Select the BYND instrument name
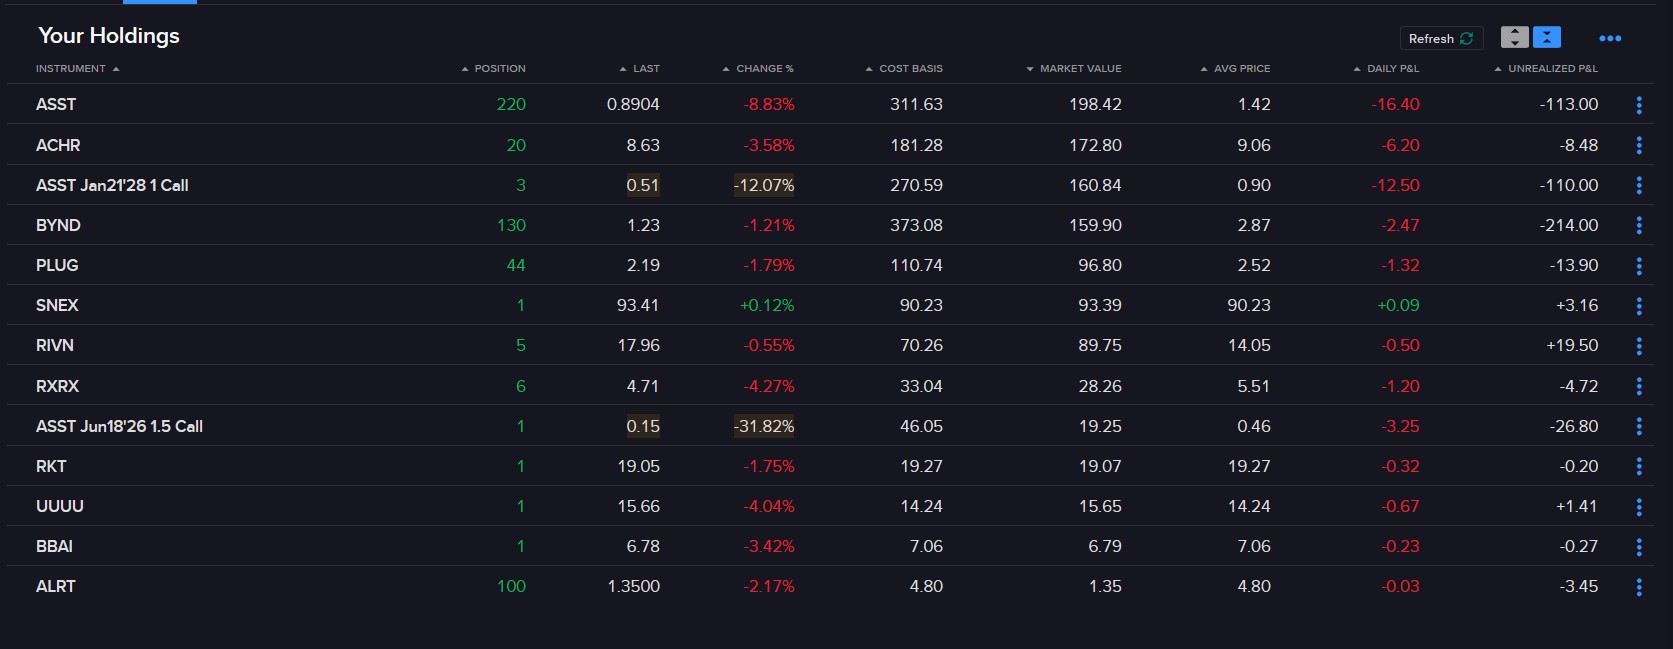Screen dimensions: 1673x649 click(x=58, y=225)
